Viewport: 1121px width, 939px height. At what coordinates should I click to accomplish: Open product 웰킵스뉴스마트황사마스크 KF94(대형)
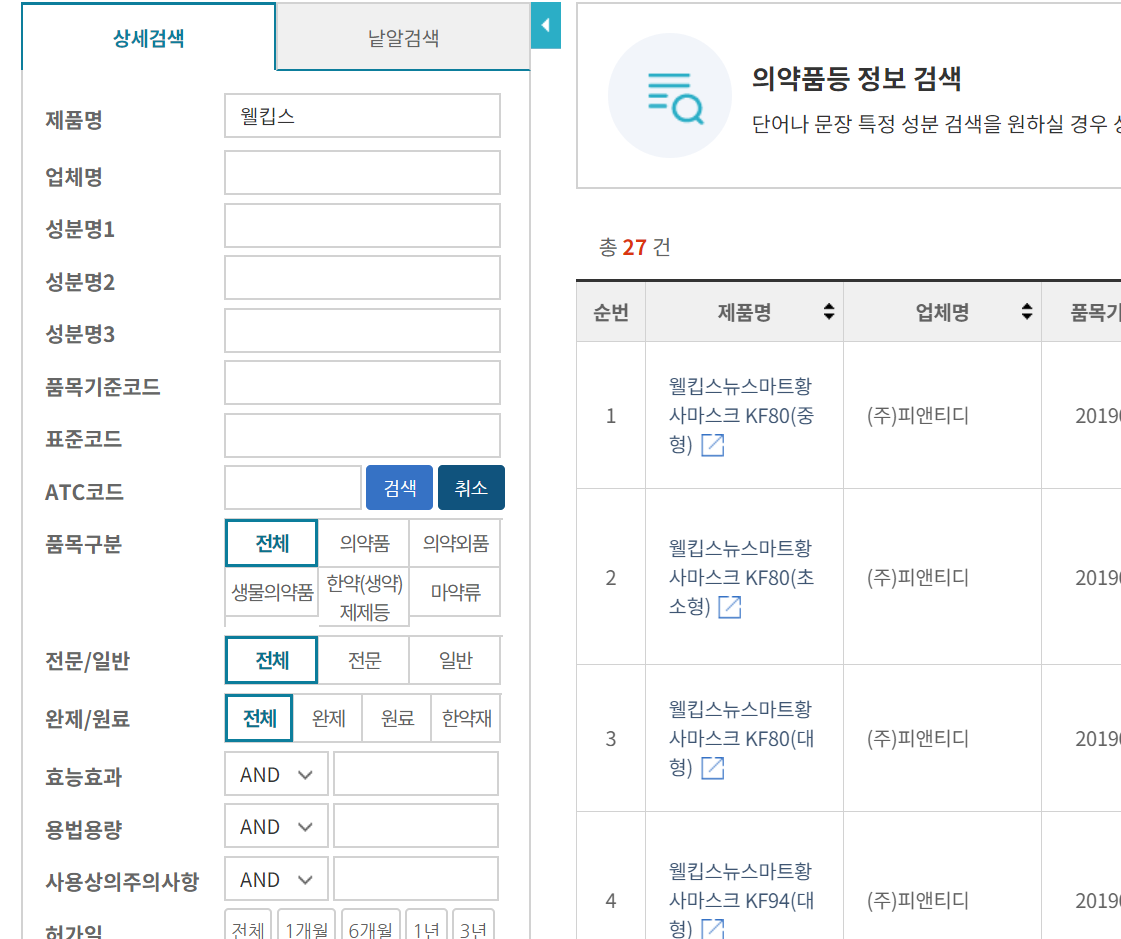[x=741, y=900]
